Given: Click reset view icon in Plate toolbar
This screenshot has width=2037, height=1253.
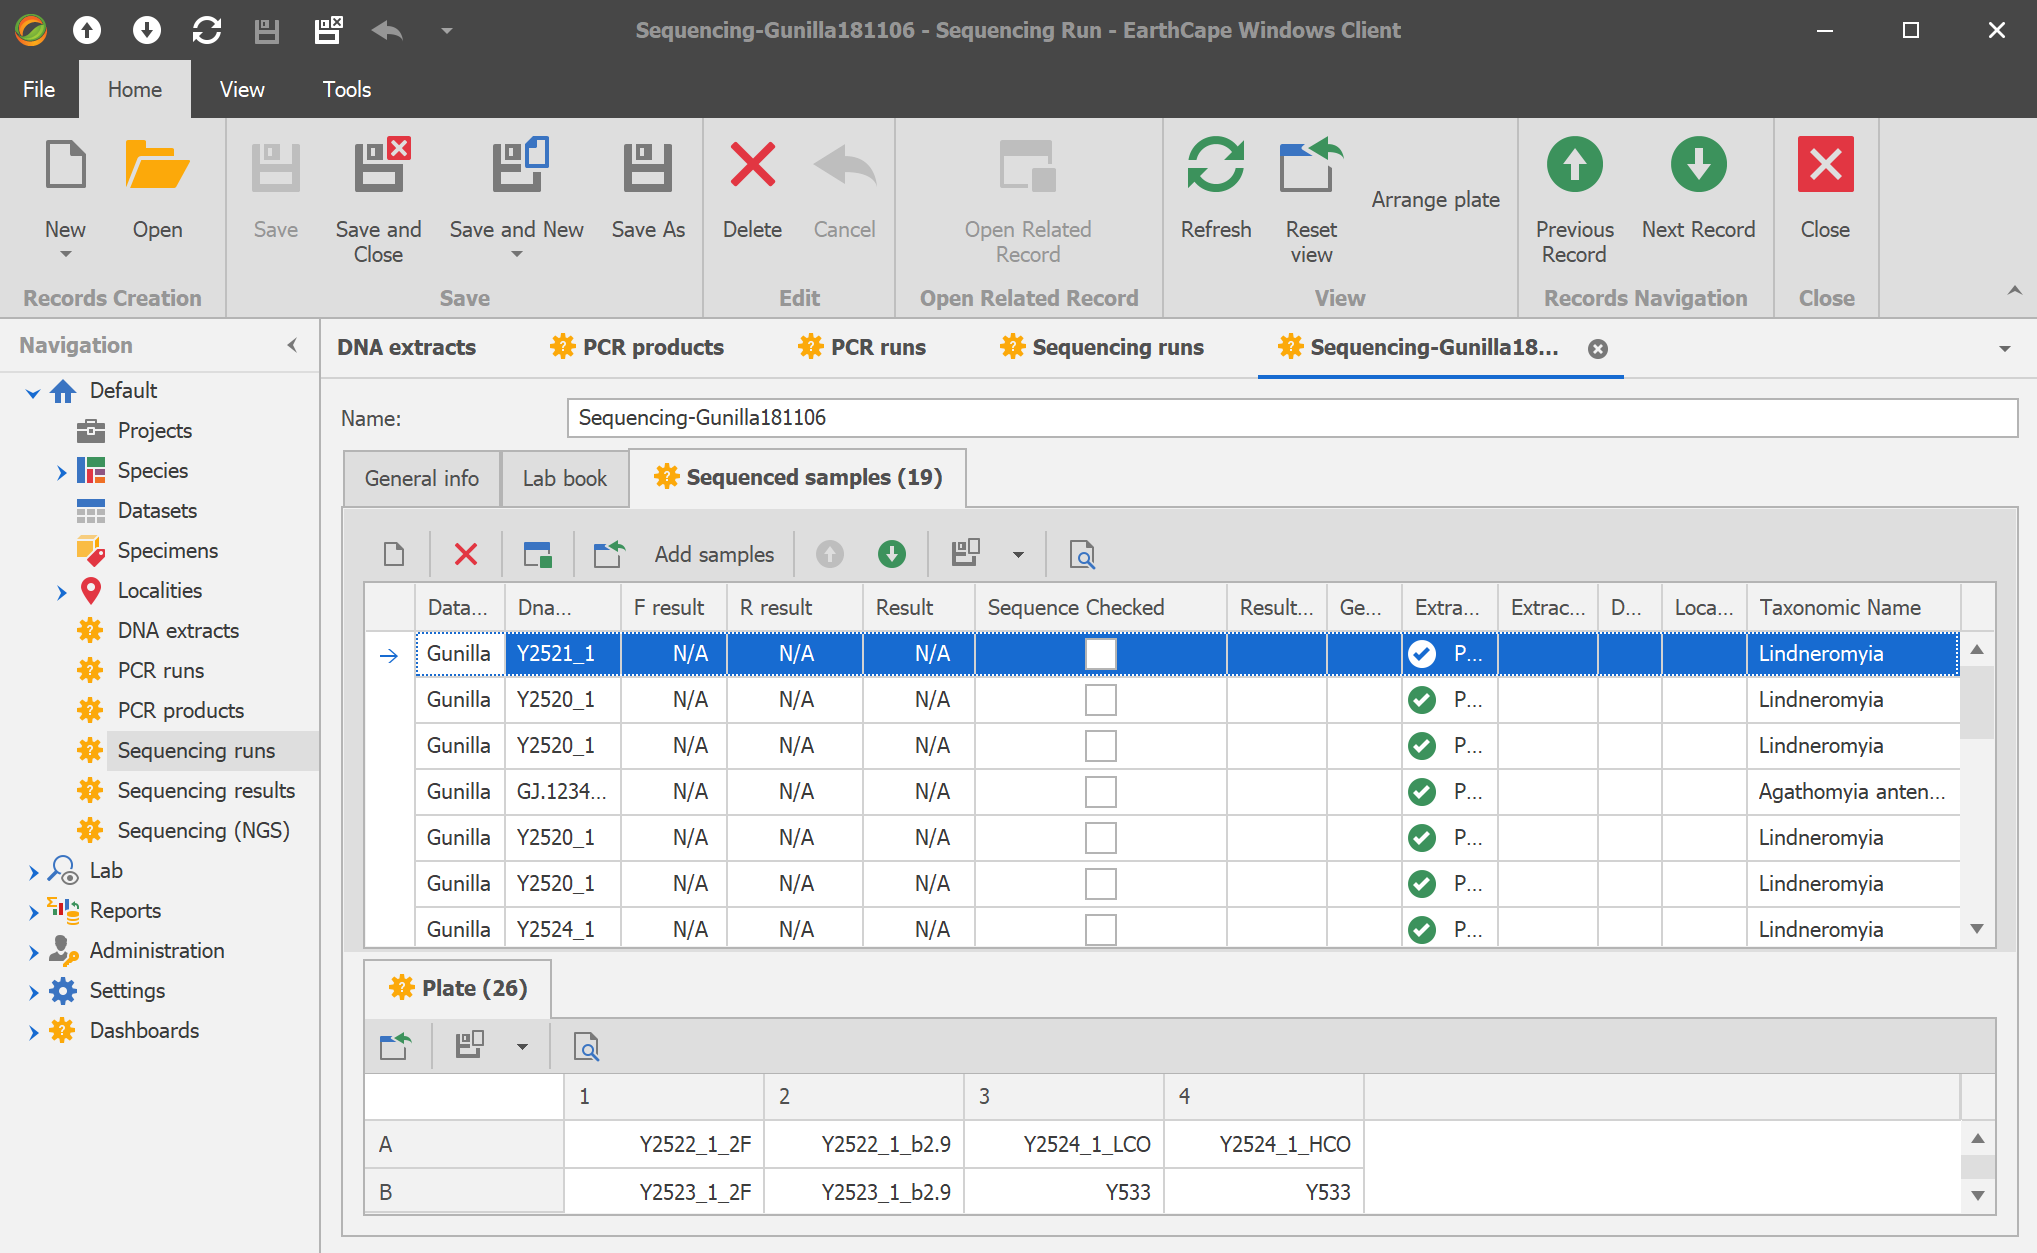Looking at the screenshot, I should tap(396, 1046).
